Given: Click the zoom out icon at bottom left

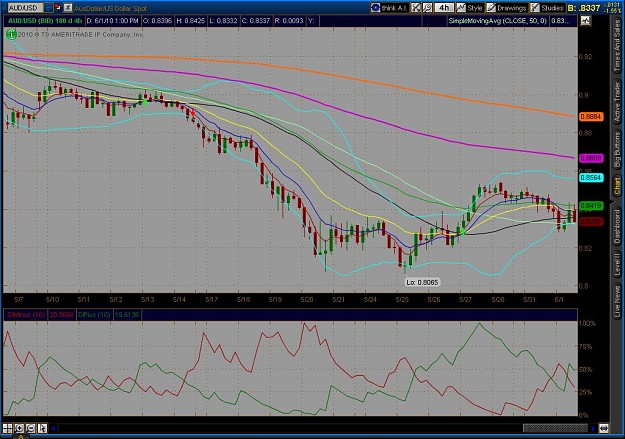Looking at the screenshot, I should coord(31,428).
